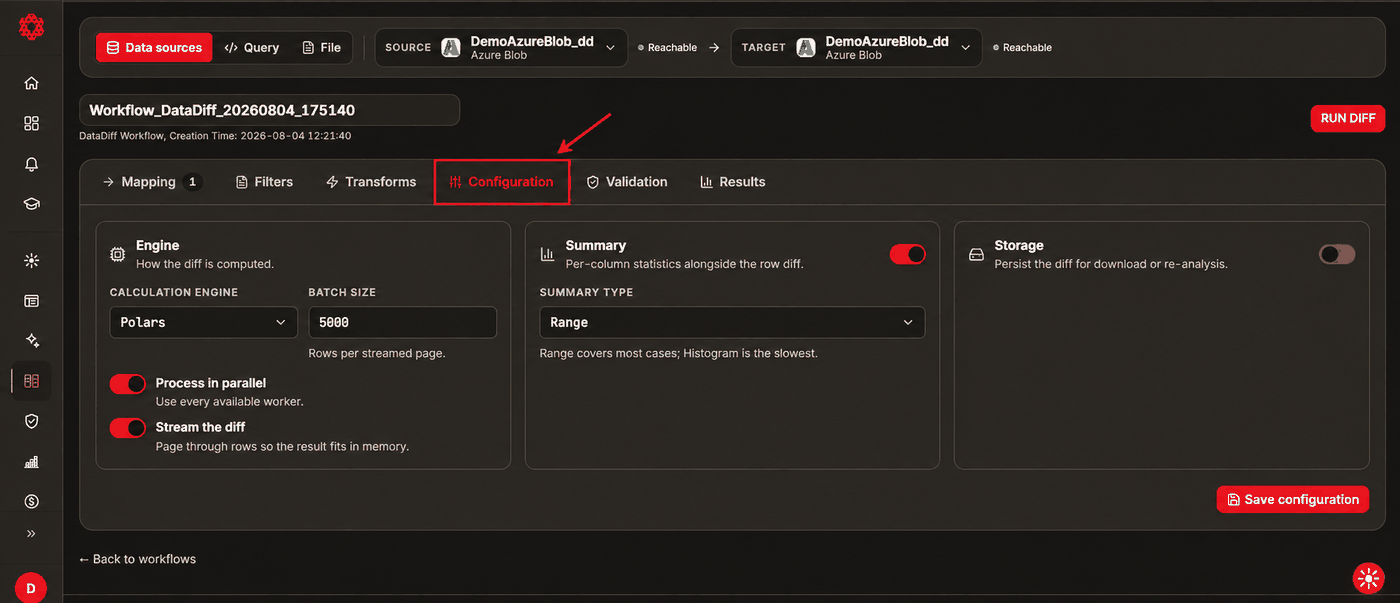Open the Calculation Engine Polars dropdown
Viewport: 1400px width, 603px height.
click(x=204, y=323)
